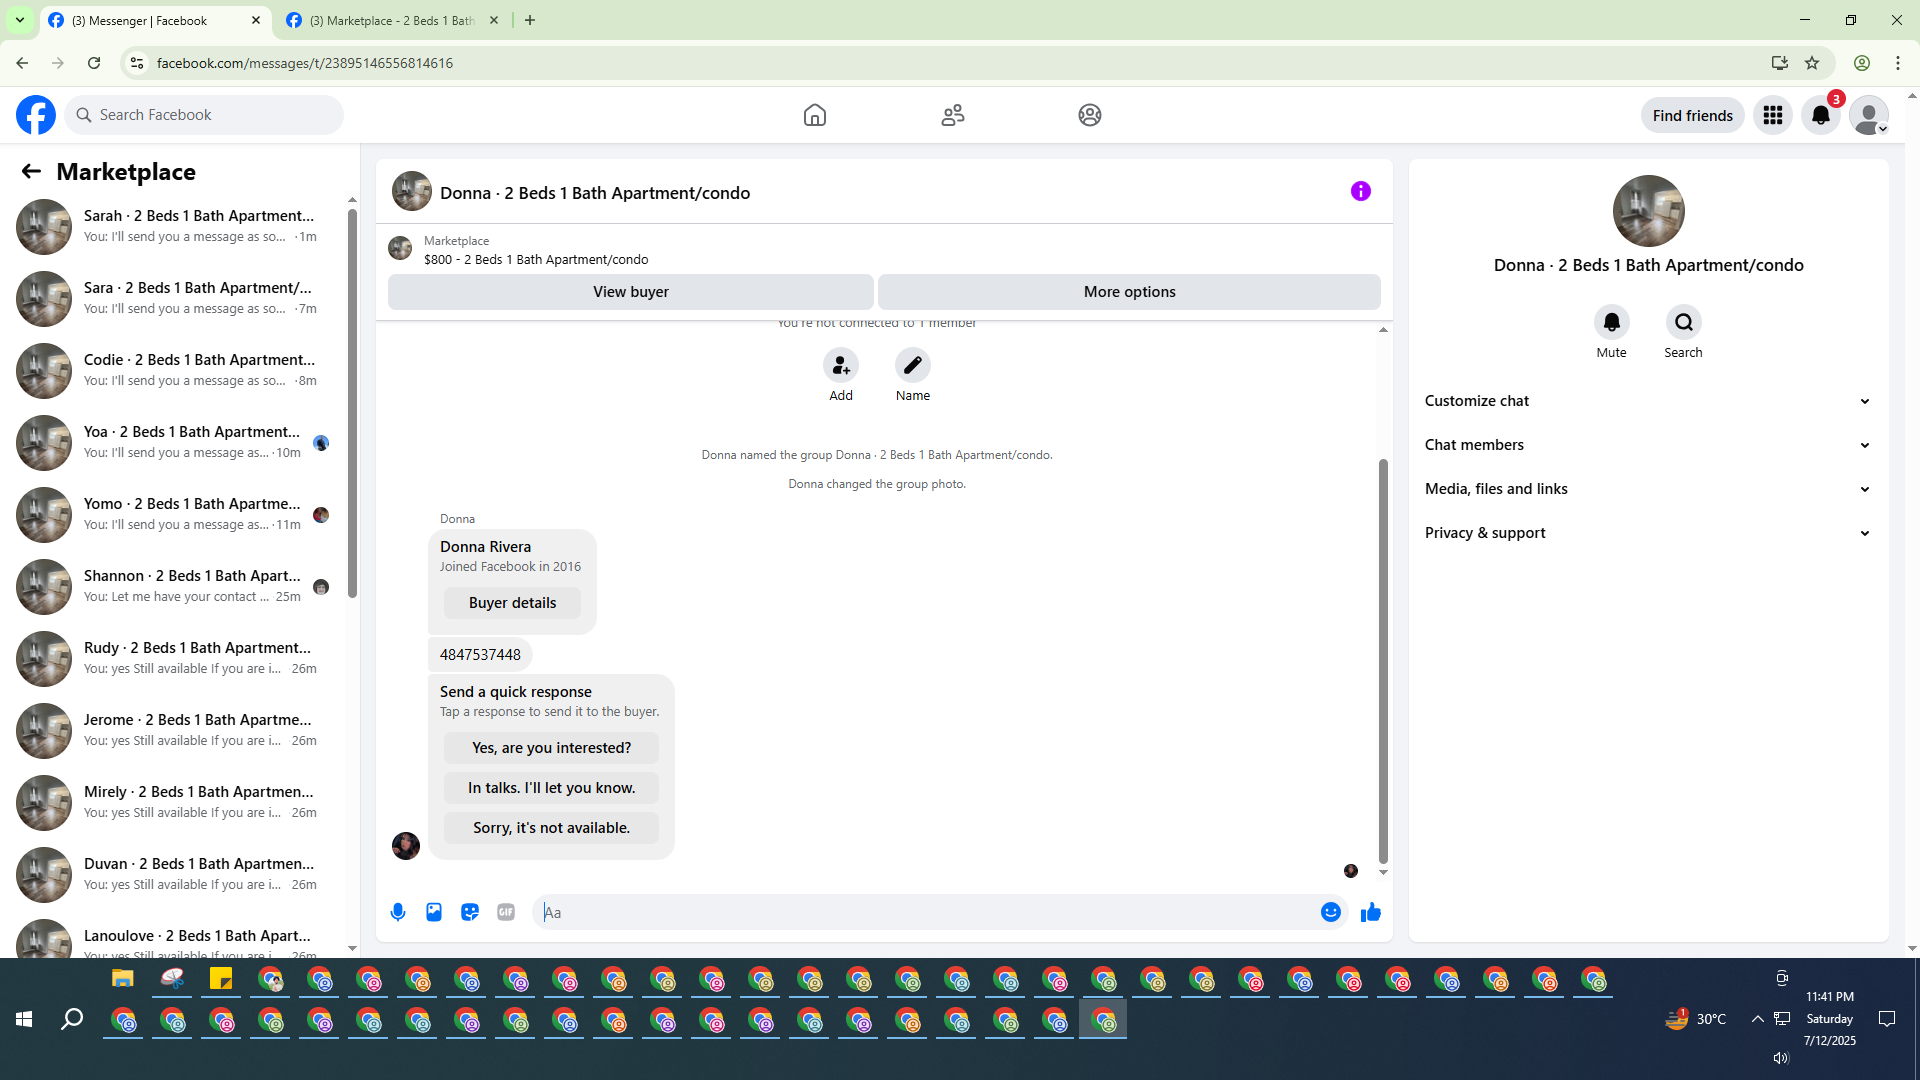
Task: Click the chat messages scrollbar
Action: [x=1383, y=660]
